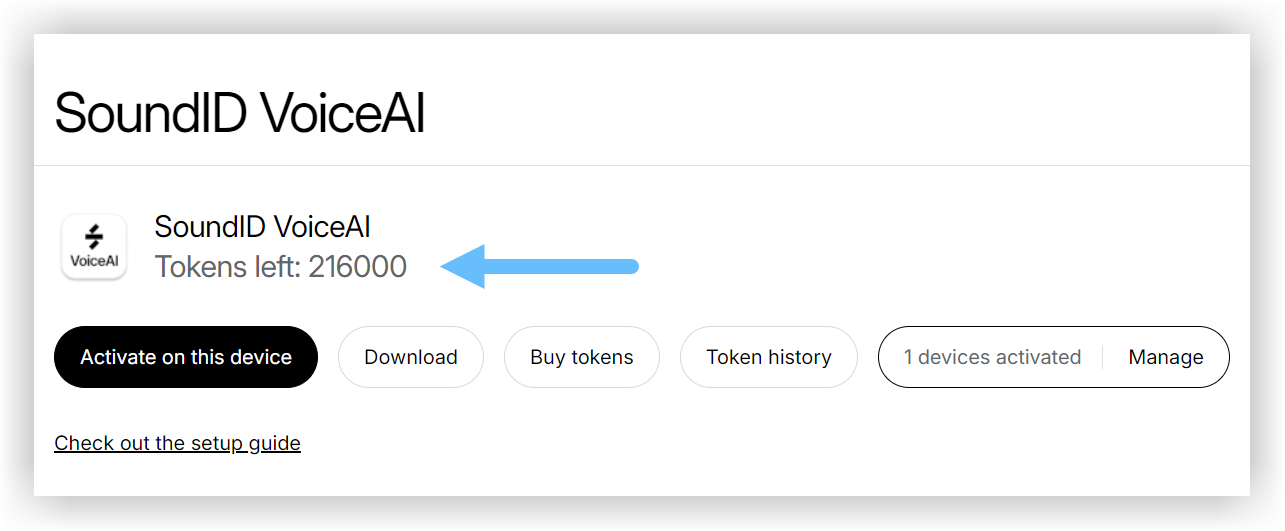Buy more tokens
This screenshot has width=1285, height=531.
point(582,357)
